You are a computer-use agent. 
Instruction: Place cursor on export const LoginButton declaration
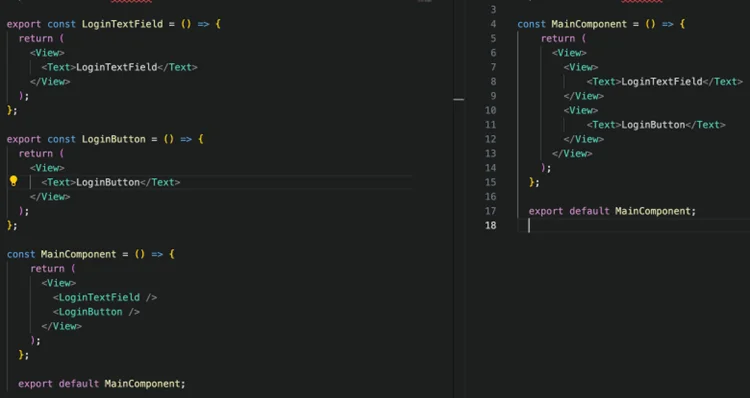105,139
